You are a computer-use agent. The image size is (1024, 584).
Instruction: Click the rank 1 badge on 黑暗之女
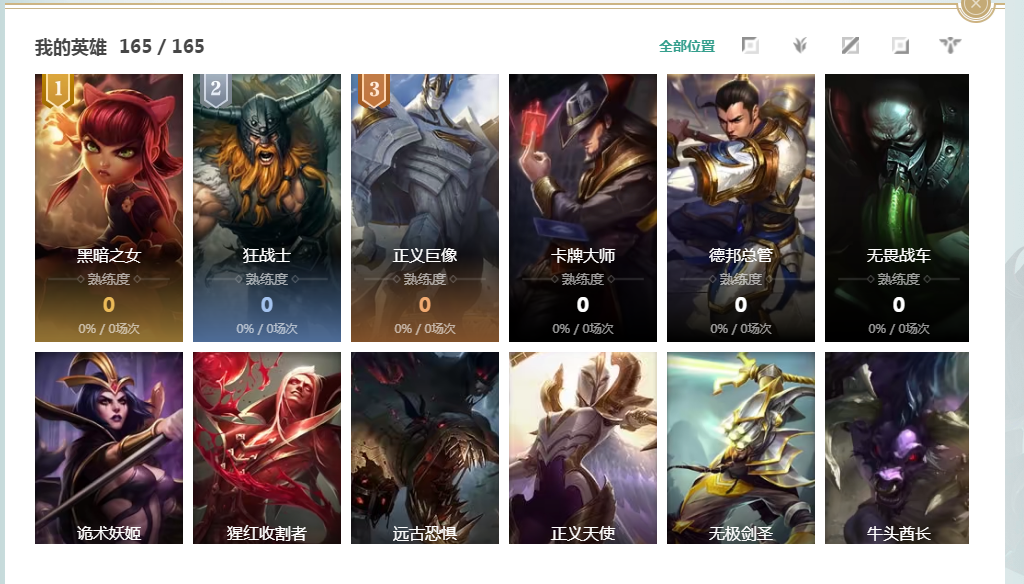[x=58, y=90]
